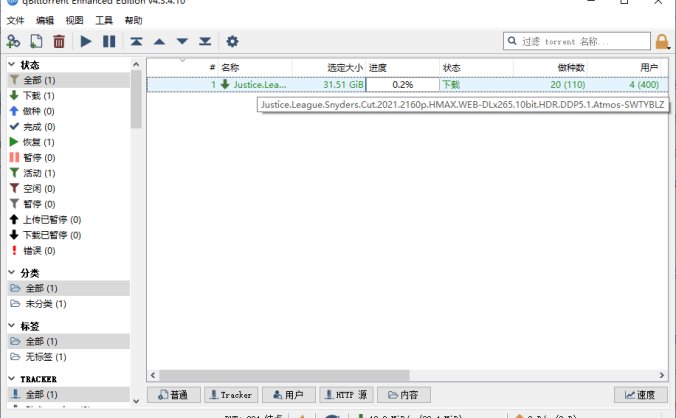Screen dimensions: 676x418
Task: Move torrent to bottom of queue
Action: 205,41
